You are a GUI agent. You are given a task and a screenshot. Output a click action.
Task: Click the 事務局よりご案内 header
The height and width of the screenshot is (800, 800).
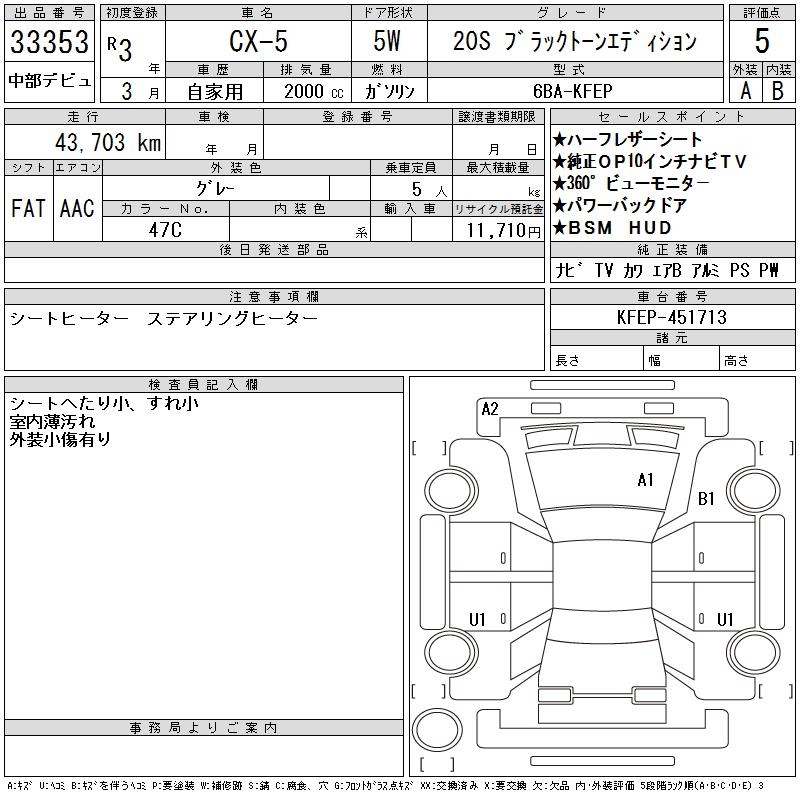point(204,728)
